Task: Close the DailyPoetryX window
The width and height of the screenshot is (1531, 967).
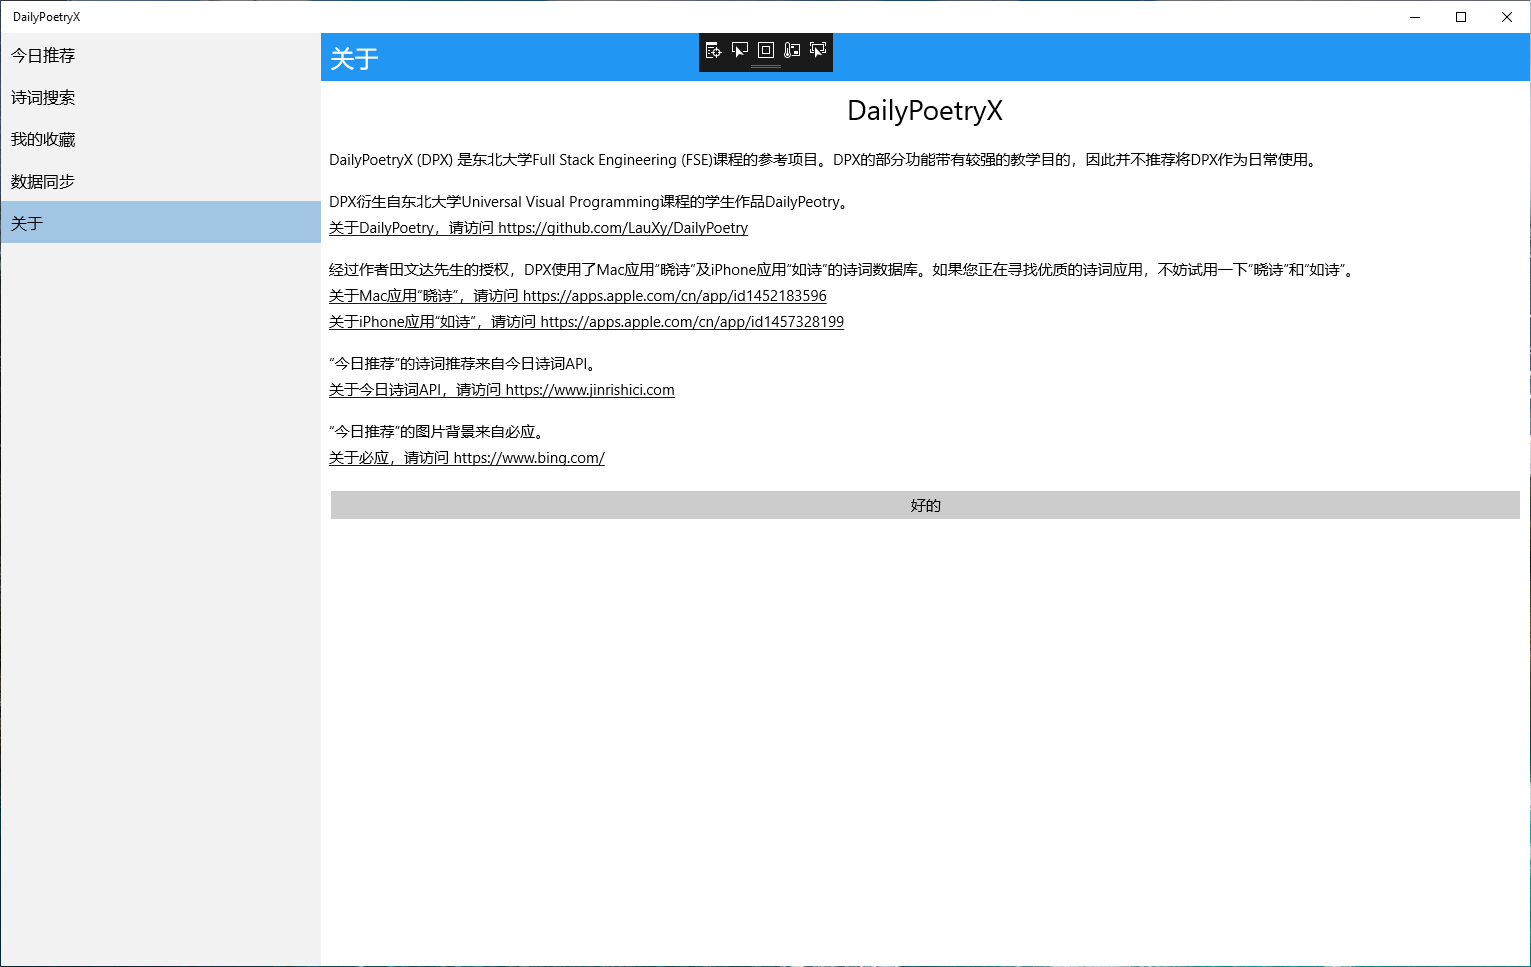Action: pyautogui.click(x=1507, y=17)
